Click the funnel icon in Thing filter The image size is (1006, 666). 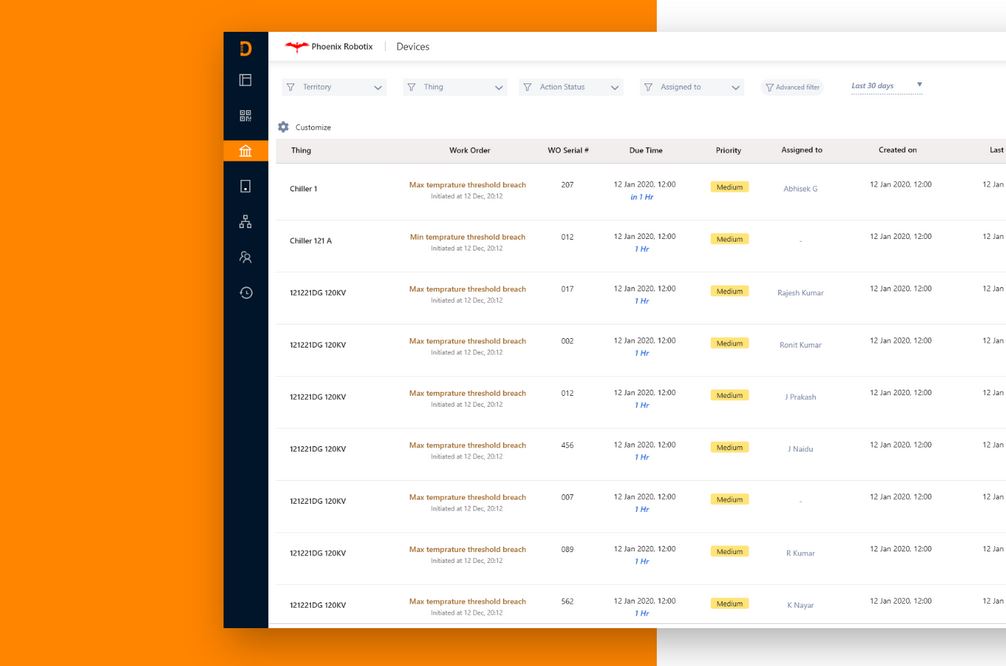tap(411, 87)
